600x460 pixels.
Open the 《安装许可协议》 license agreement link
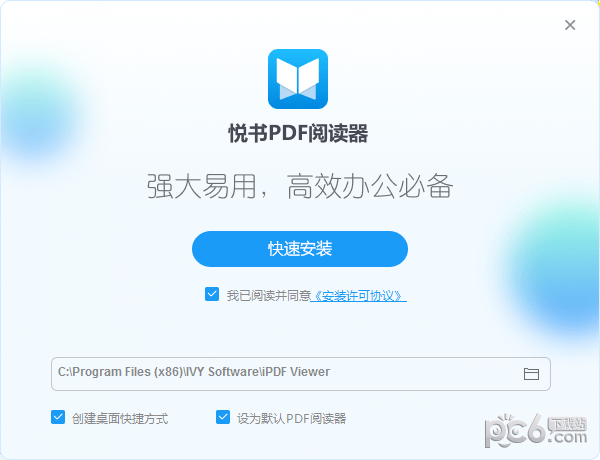pos(359,296)
